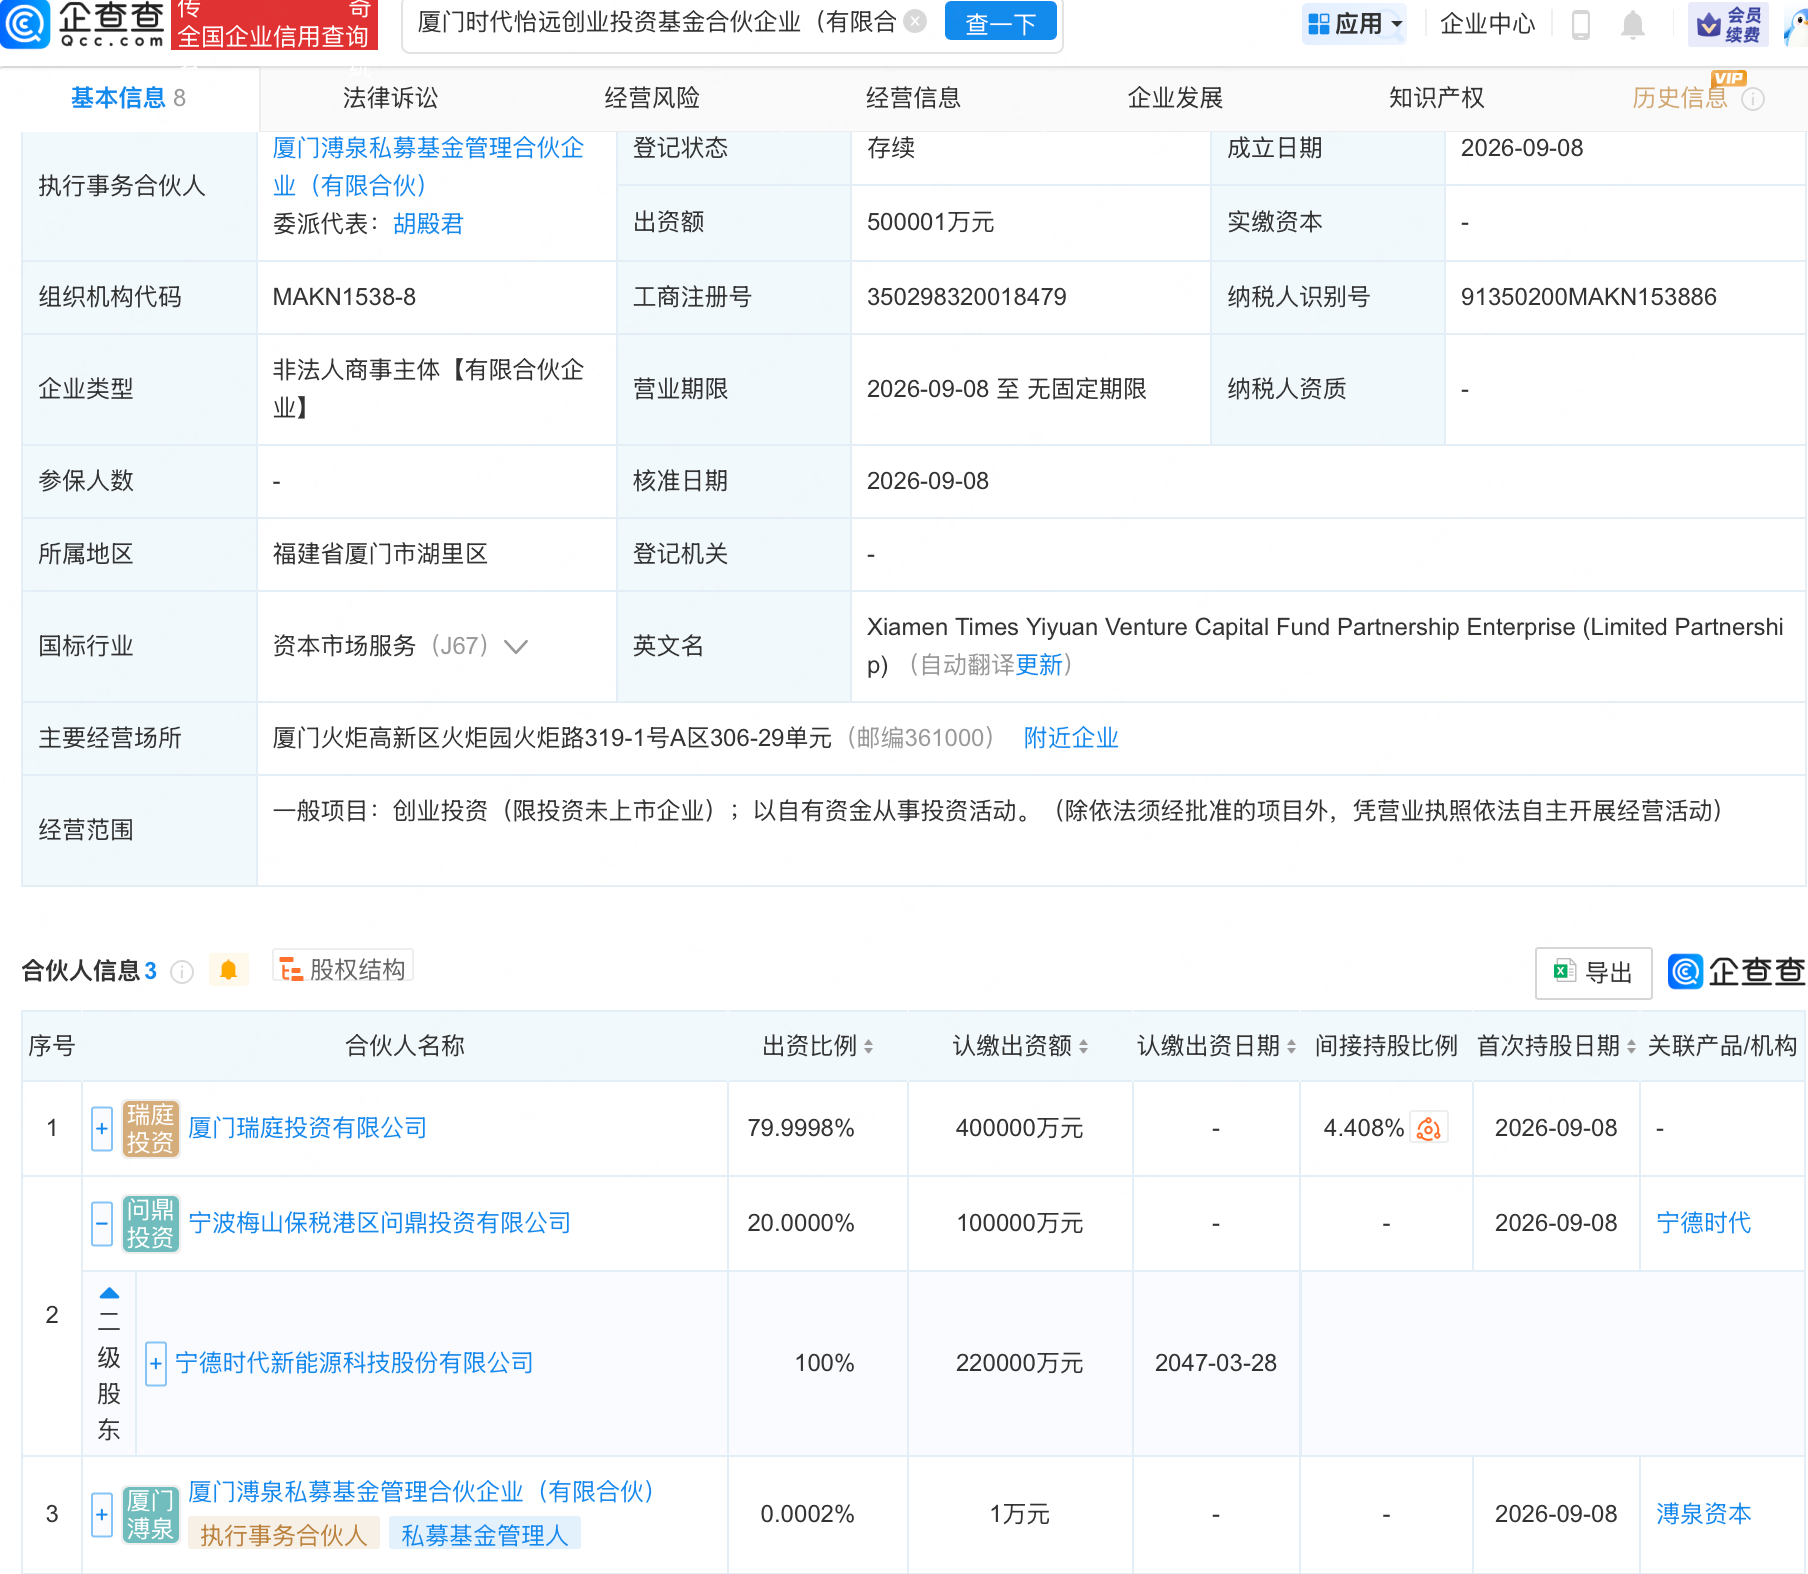Viewport: 1808px width, 1574px height.
Task: Switch to the 企业发展 tab
Action: click(x=1175, y=98)
